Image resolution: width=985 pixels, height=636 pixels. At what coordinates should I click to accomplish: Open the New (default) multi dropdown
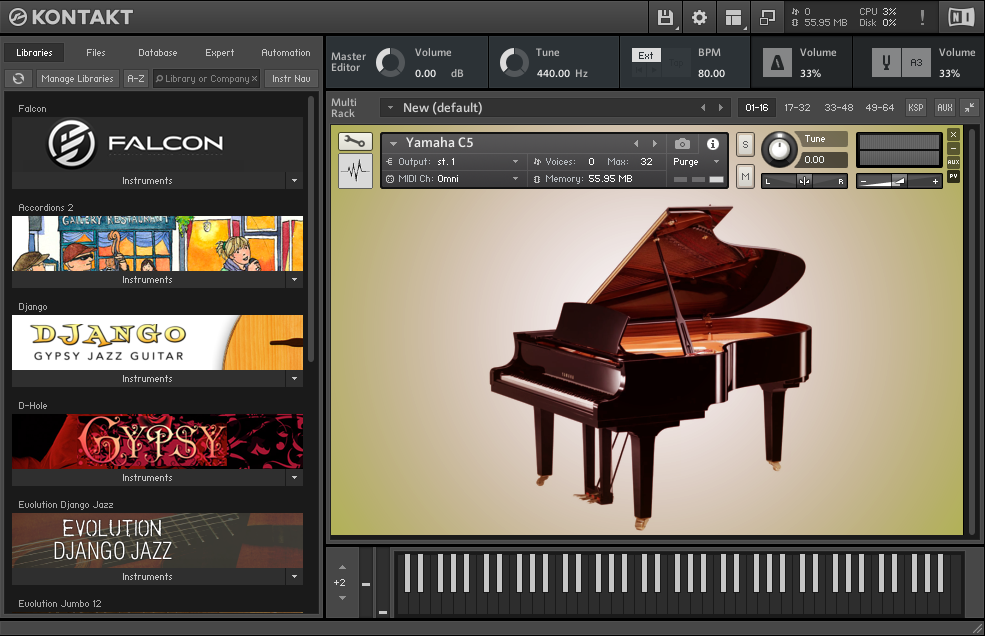click(390, 107)
